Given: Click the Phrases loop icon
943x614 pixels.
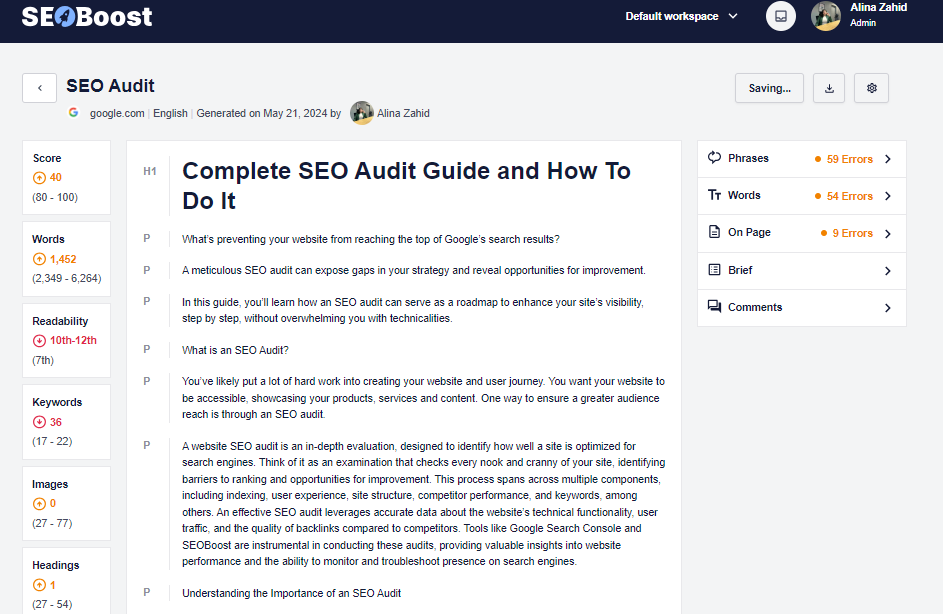Looking at the screenshot, I should pos(714,158).
